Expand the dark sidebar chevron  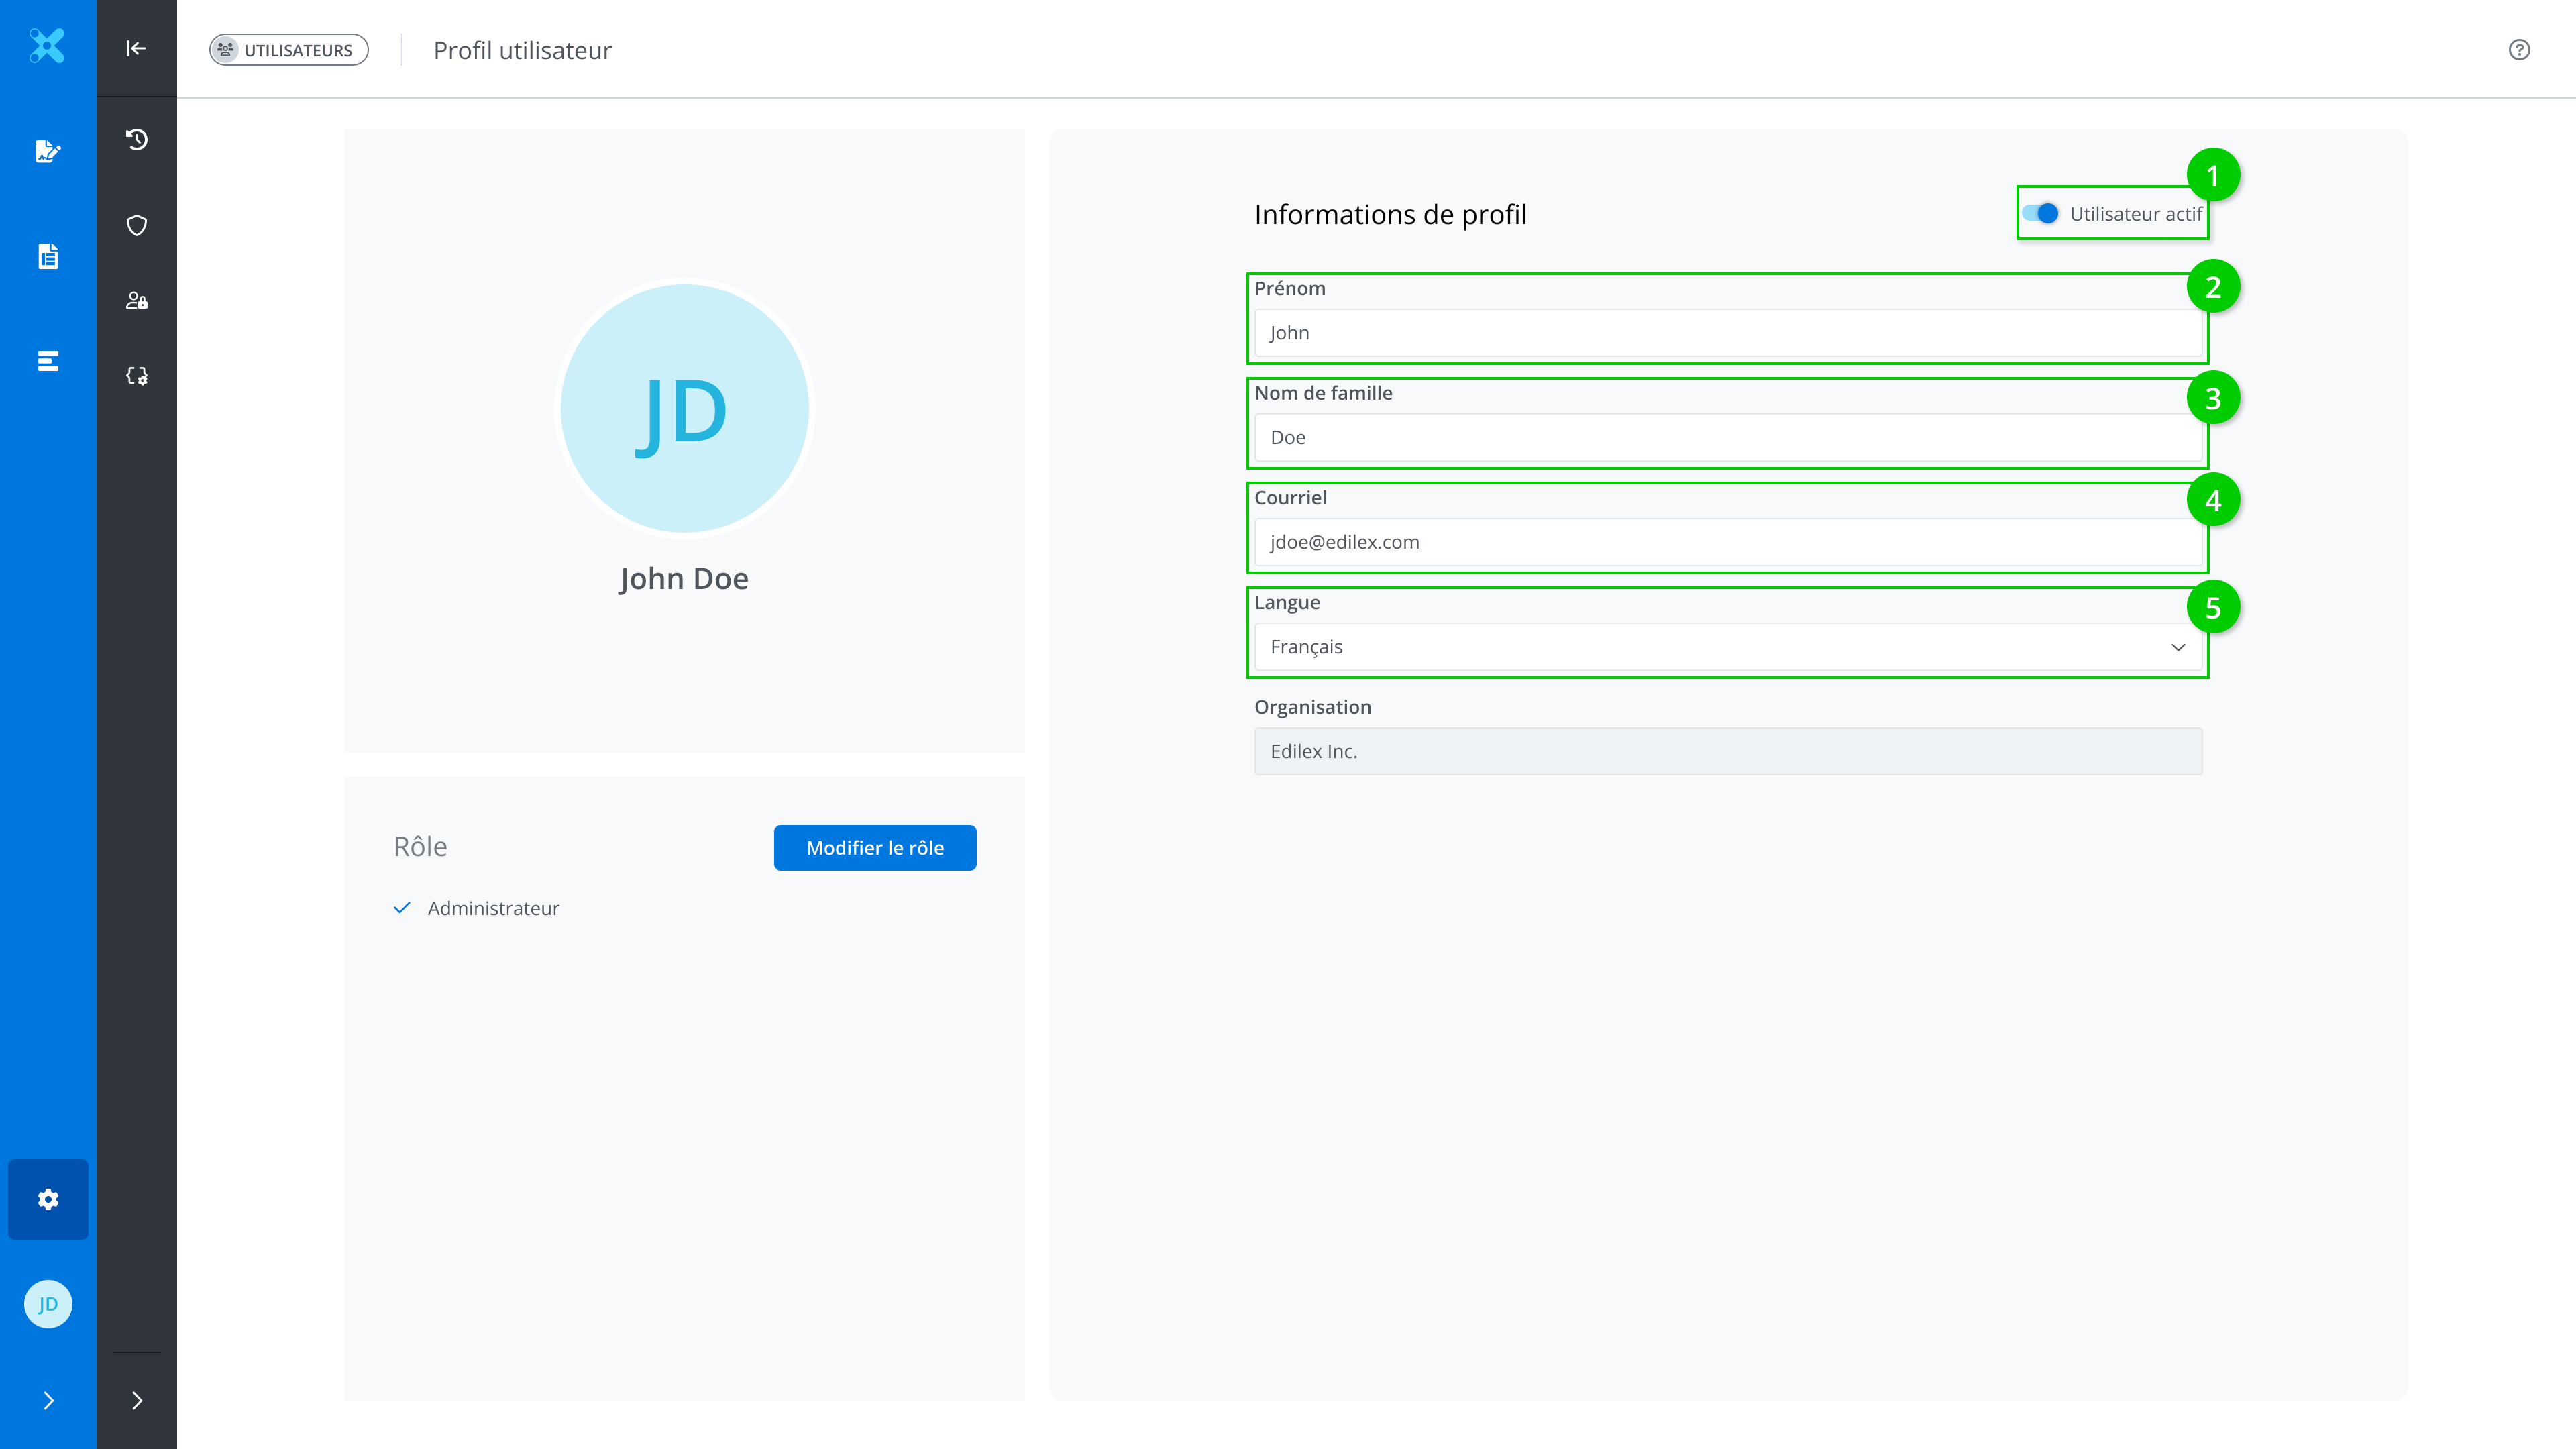(x=137, y=1400)
